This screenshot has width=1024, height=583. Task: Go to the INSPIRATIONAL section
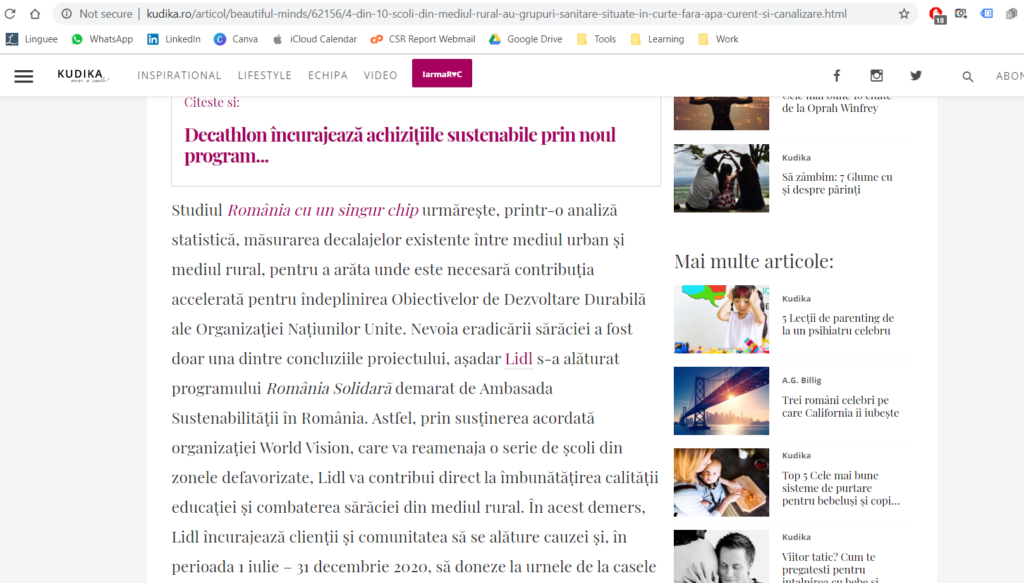[x=179, y=76]
